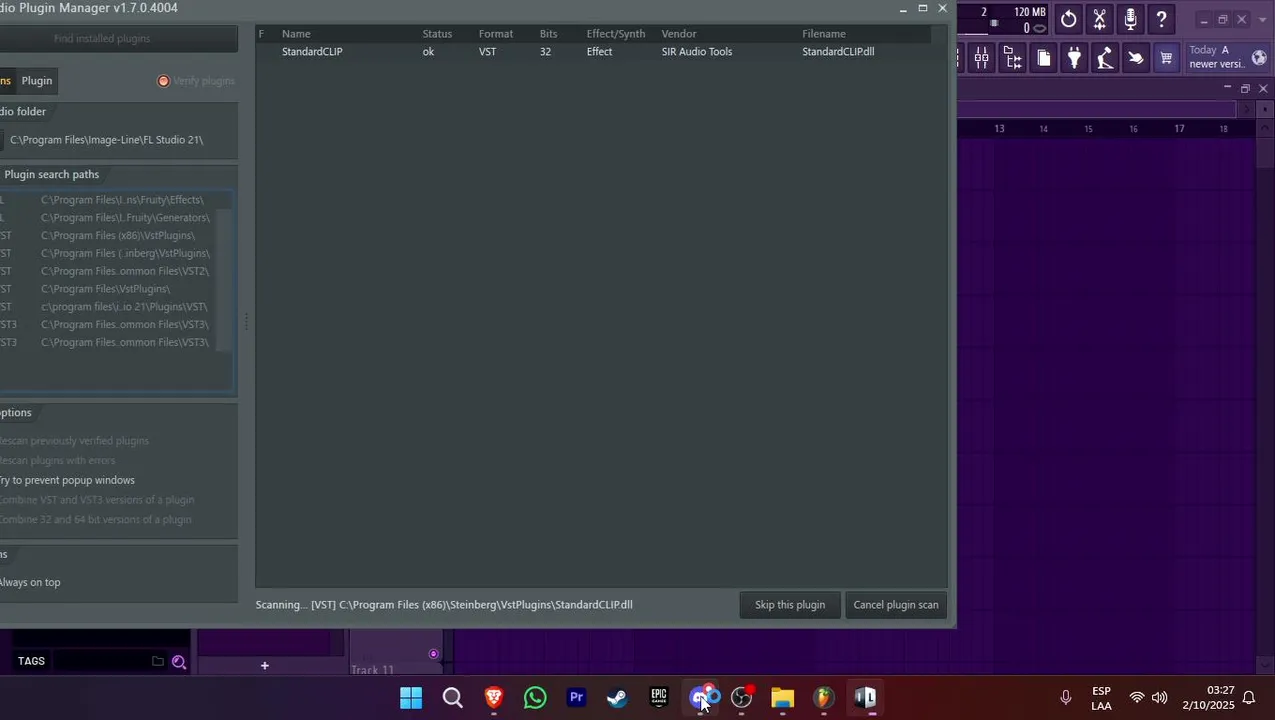Open the browser folder tree icon
This screenshot has height=720, width=1275.
coord(1012,58)
